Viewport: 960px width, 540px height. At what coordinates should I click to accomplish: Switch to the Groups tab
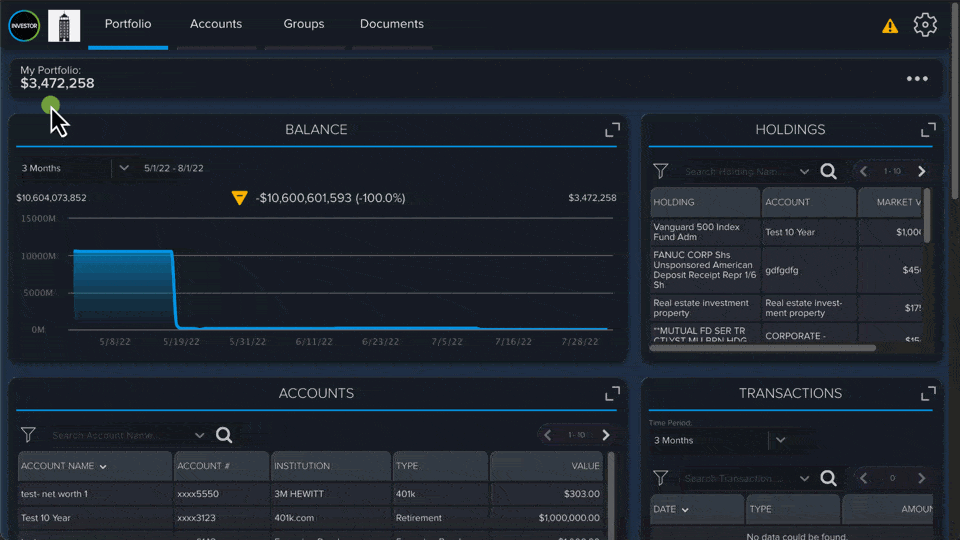click(x=304, y=24)
